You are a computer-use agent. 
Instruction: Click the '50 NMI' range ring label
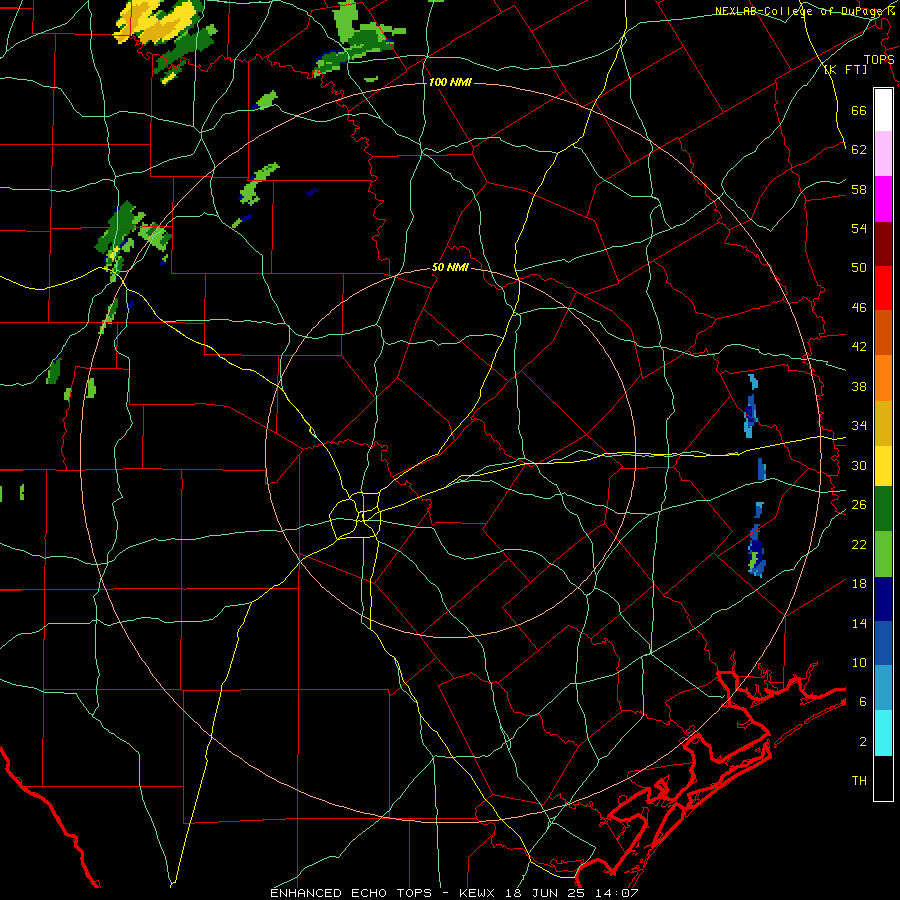tap(450, 267)
